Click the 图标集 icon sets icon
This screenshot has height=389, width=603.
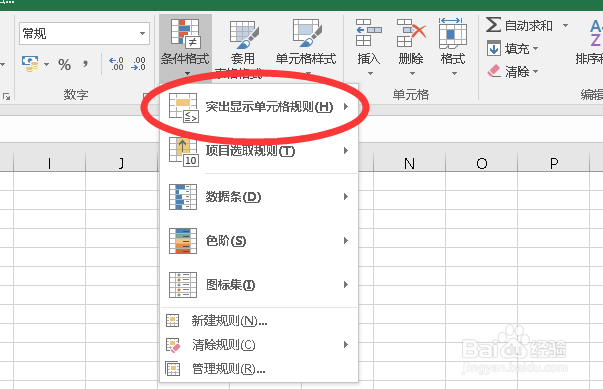click(x=183, y=285)
